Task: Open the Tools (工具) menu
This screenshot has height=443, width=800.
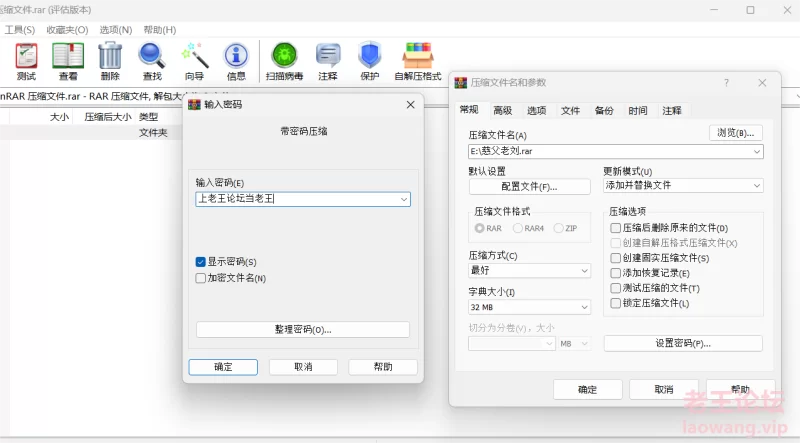Action: click(19, 30)
